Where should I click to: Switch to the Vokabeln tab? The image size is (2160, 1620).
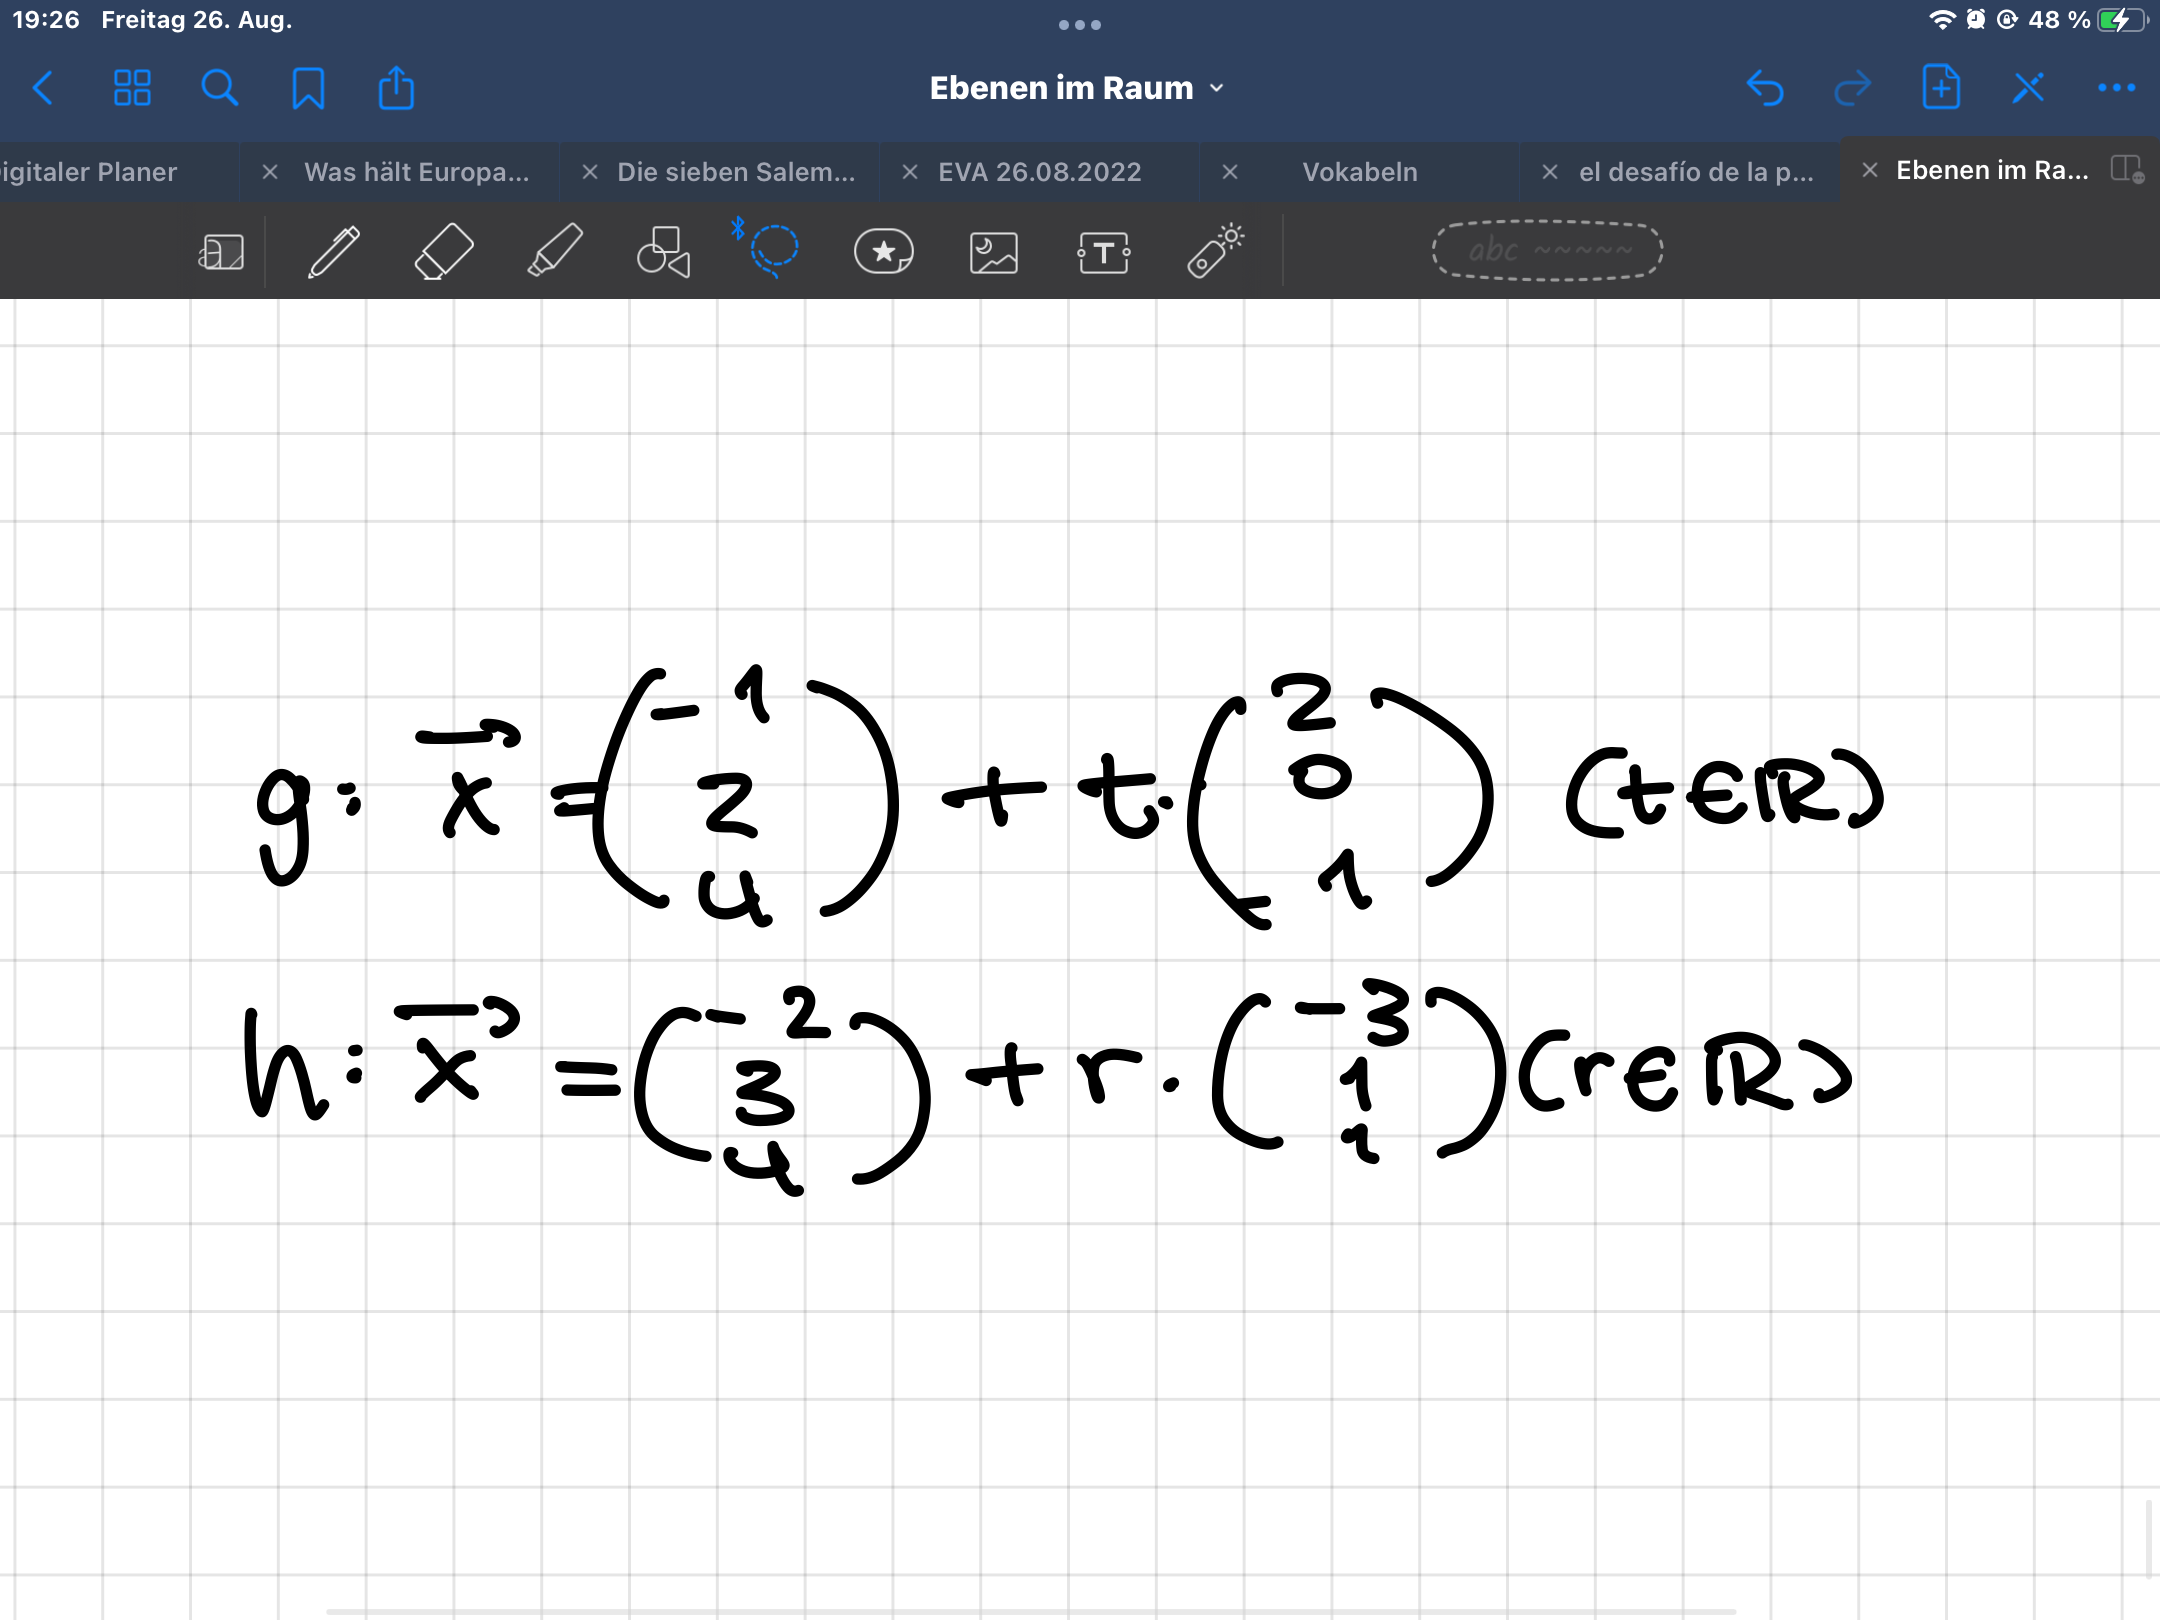[1359, 172]
